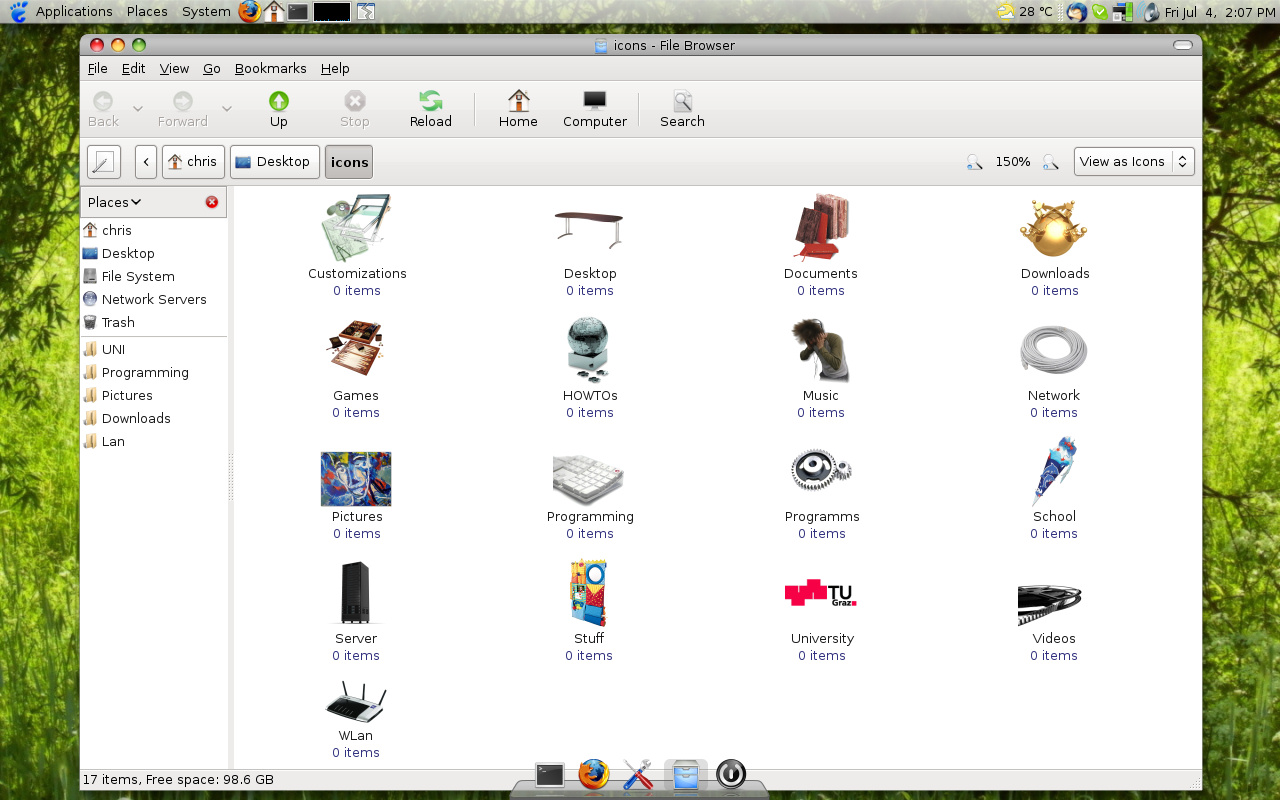Click the Up toolbar button
This screenshot has width=1280, height=800.
(x=279, y=109)
